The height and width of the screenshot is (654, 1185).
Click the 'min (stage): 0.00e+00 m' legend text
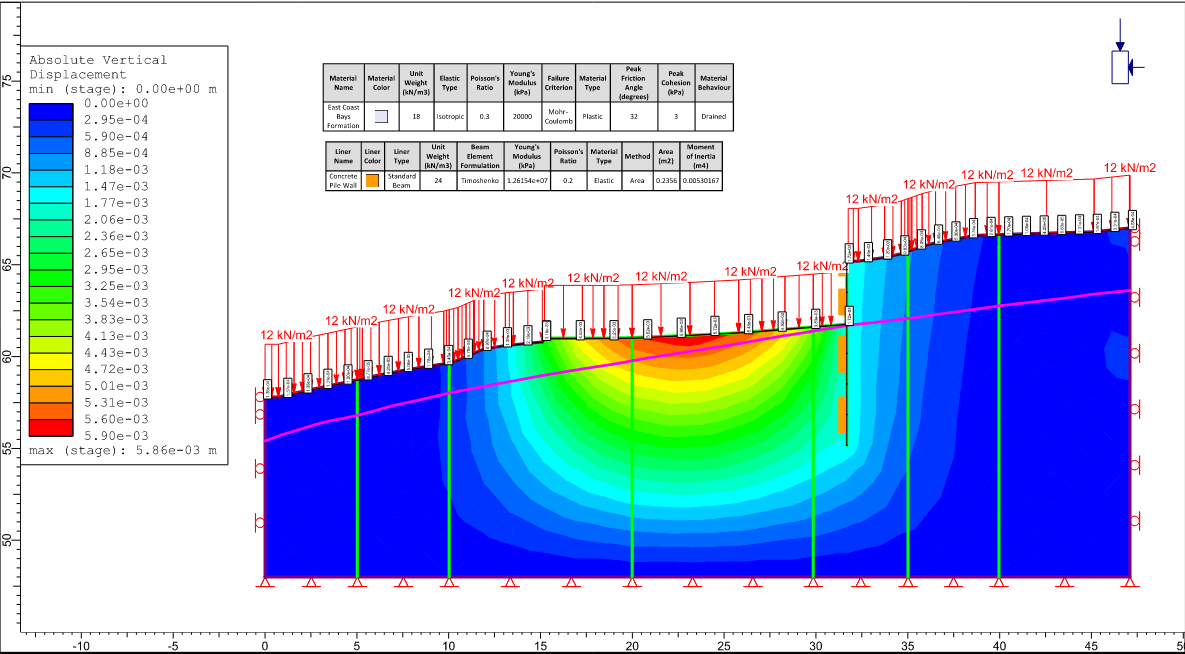point(122,89)
